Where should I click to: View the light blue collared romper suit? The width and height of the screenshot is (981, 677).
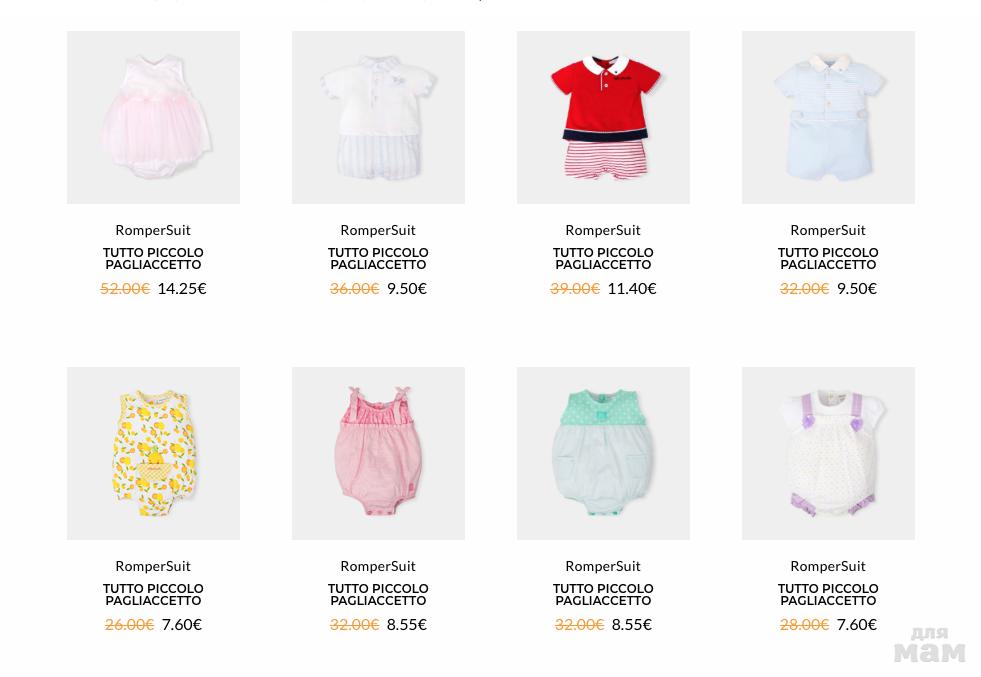pos(828,117)
